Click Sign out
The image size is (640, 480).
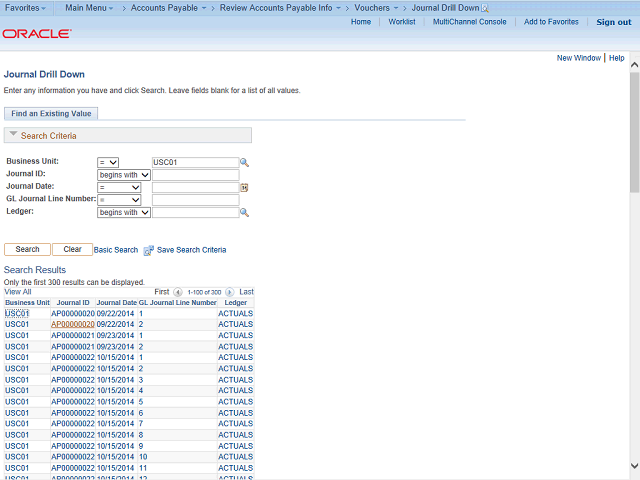coord(613,22)
